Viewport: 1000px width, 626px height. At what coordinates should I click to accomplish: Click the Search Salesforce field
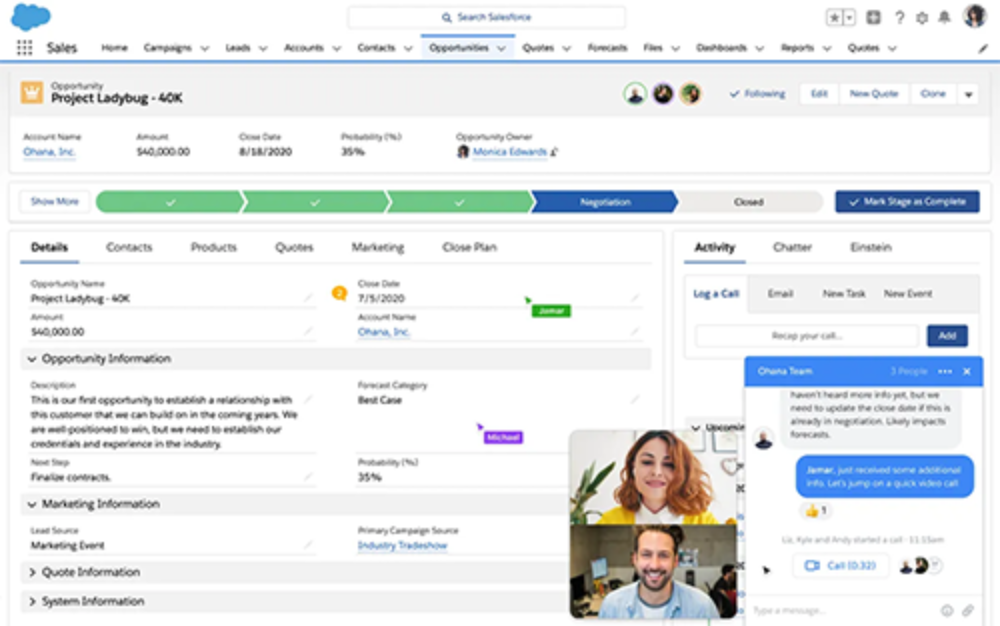pyautogui.click(x=487, y=17)
